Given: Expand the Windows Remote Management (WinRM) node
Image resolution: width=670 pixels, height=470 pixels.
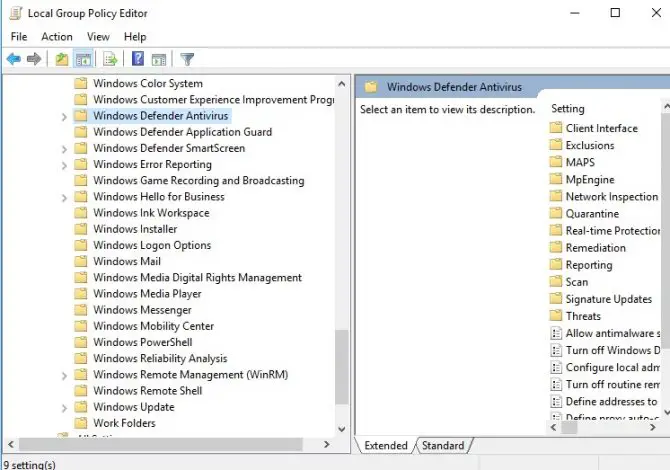Looking at the screenshot, I should (x=64, y=375).
